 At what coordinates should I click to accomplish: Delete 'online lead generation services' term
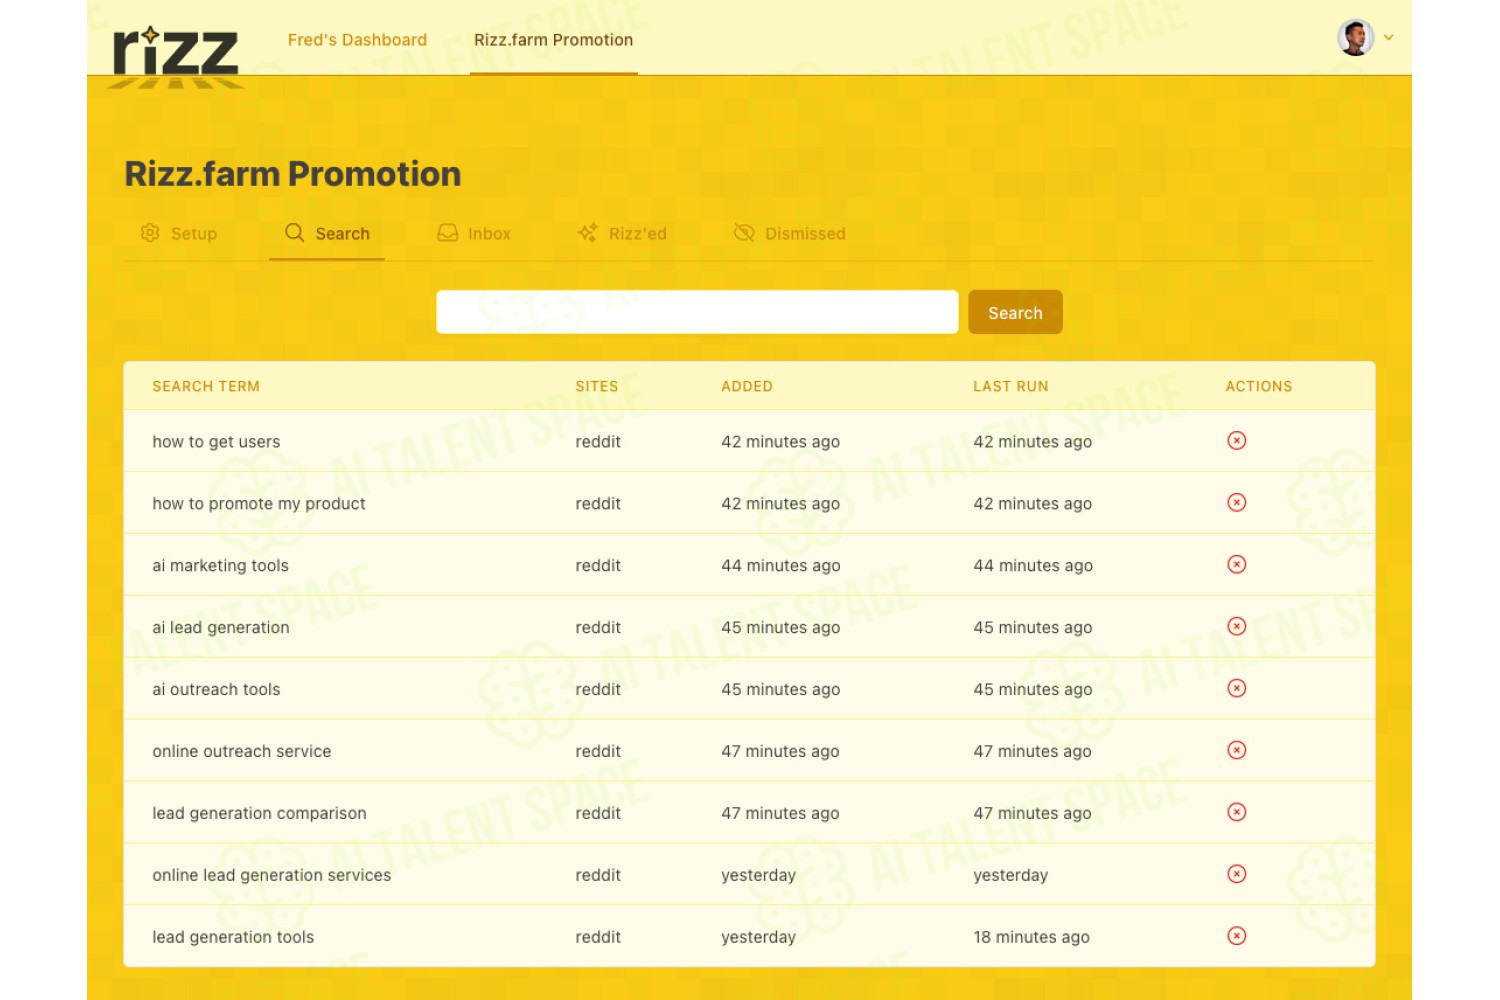coord(1237,875)
